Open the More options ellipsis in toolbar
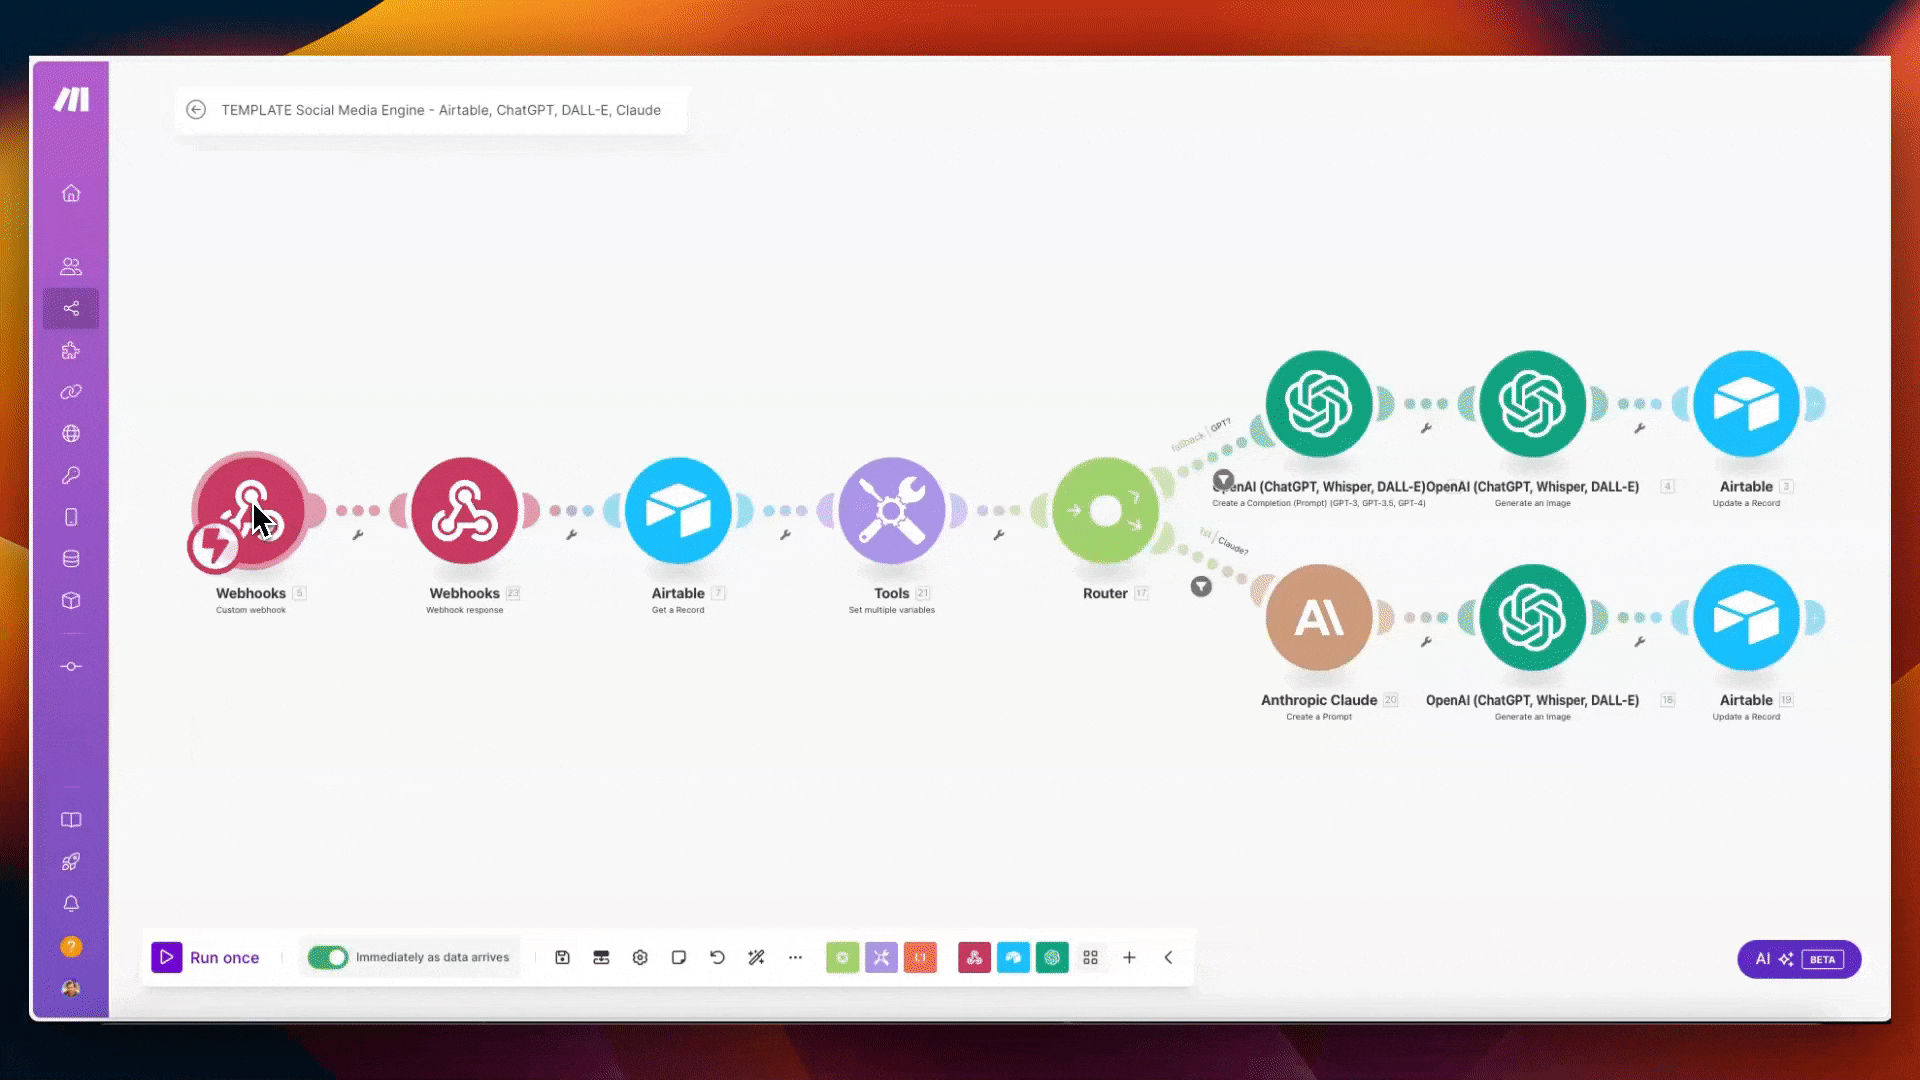Image resolution: width=1920 pixels, height=1080 pixels. [795, 957]
